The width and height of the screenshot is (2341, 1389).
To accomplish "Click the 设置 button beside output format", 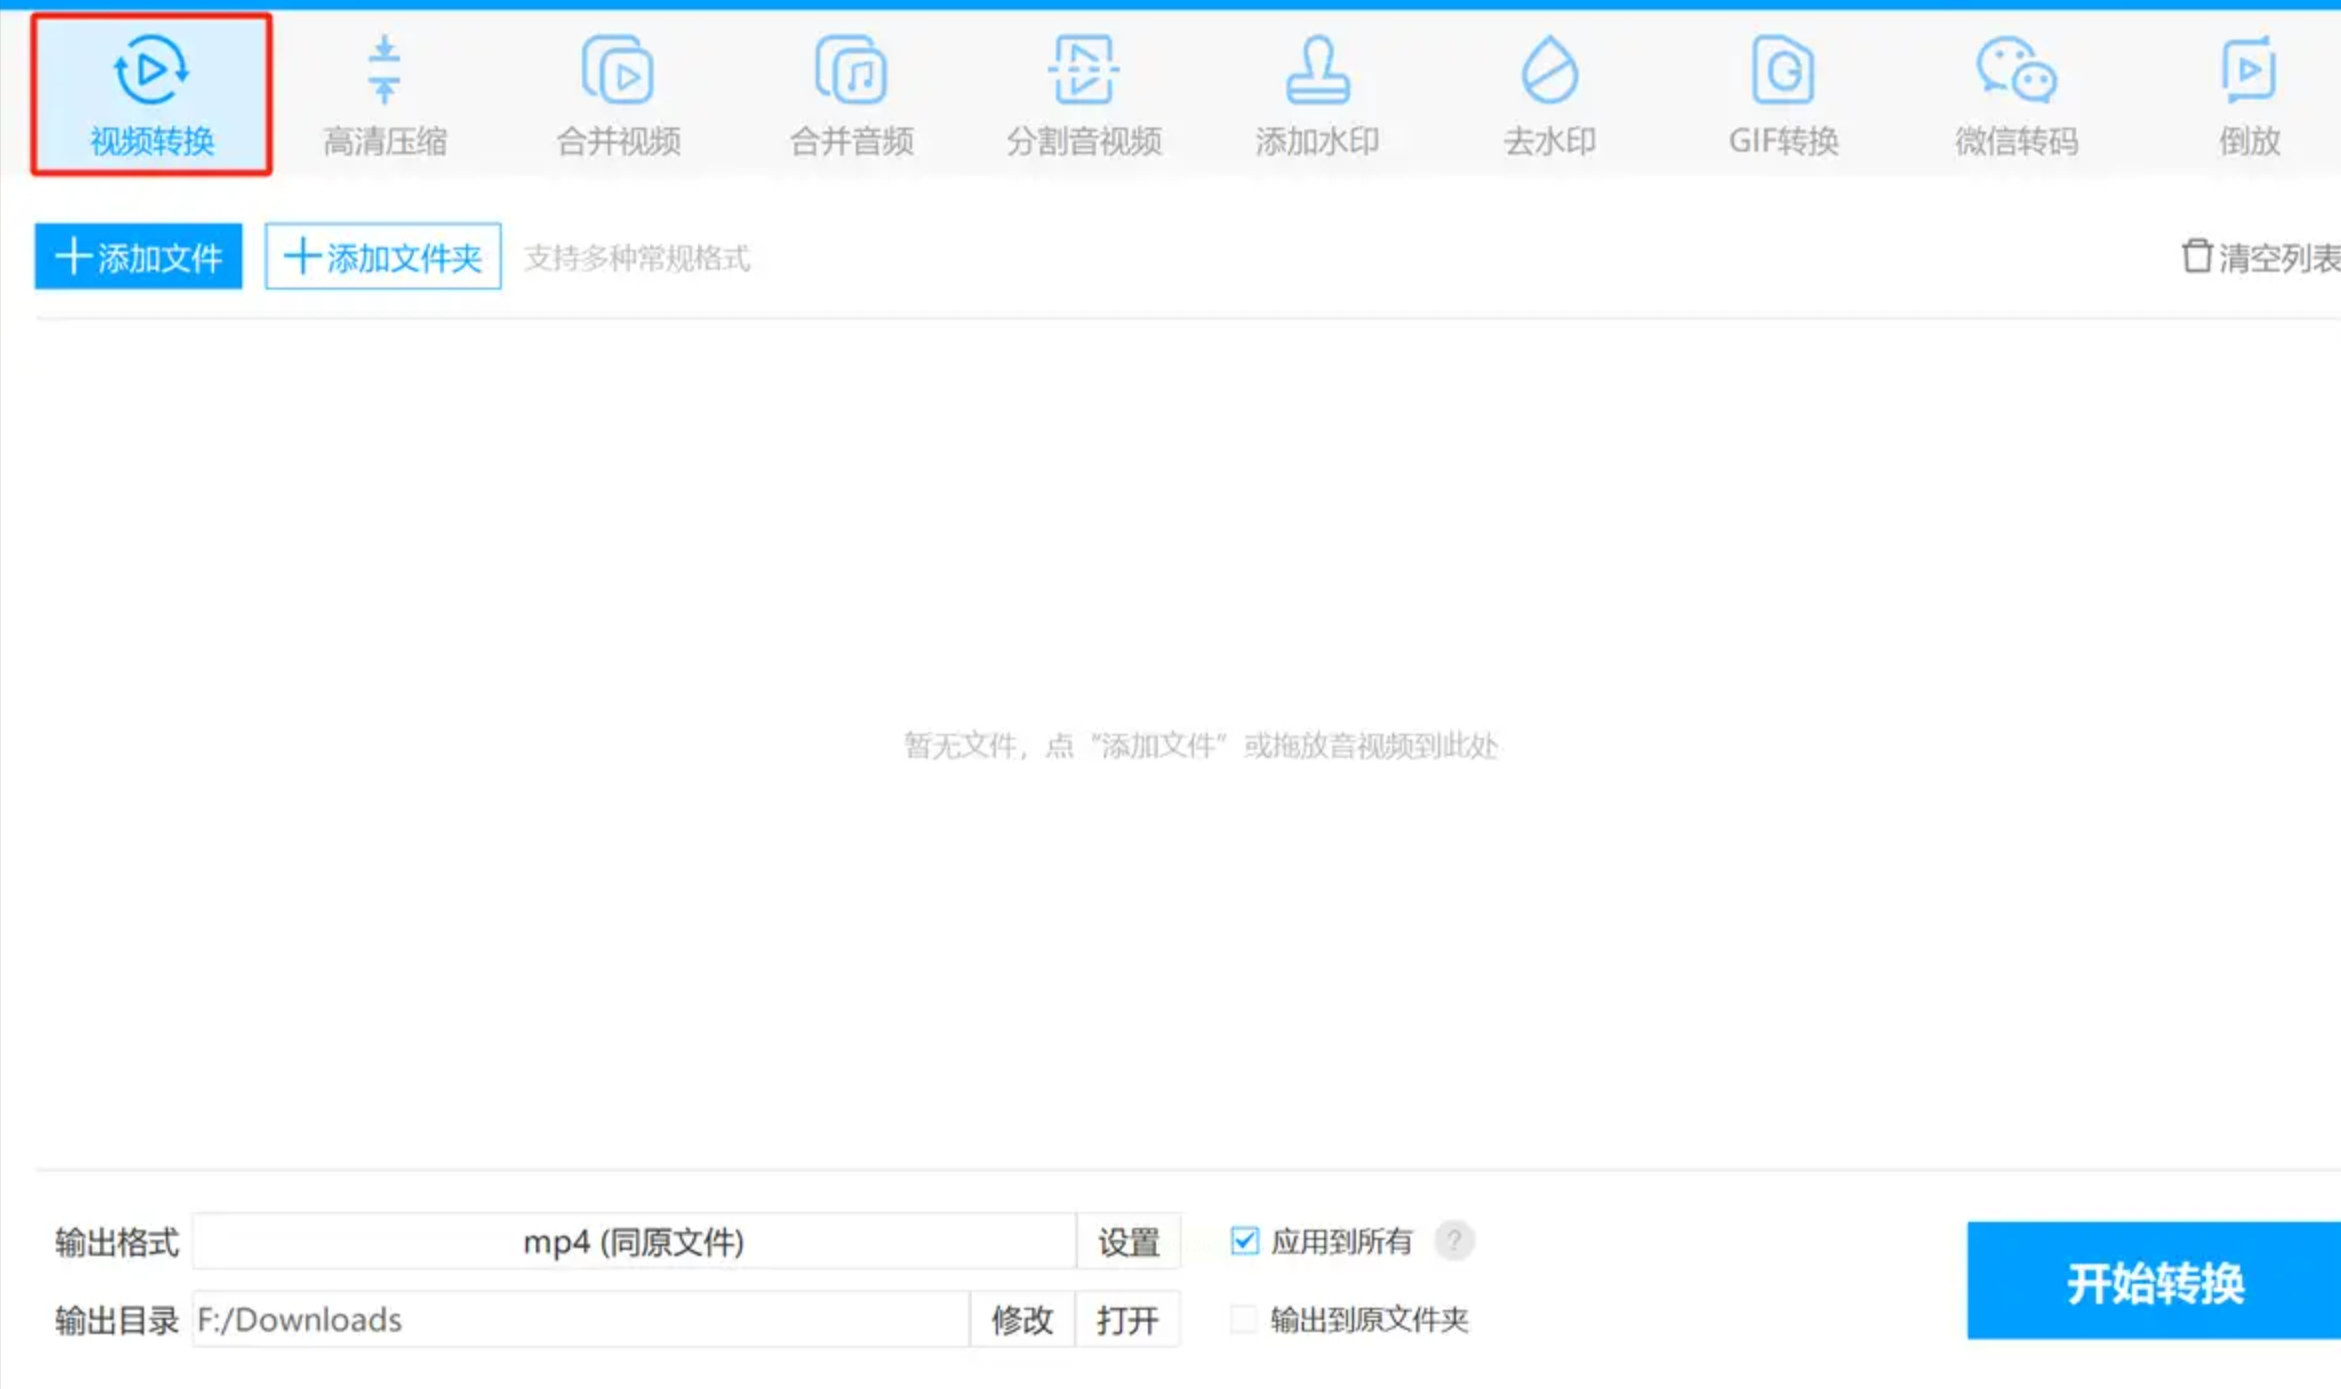I will point(1128,1242).
